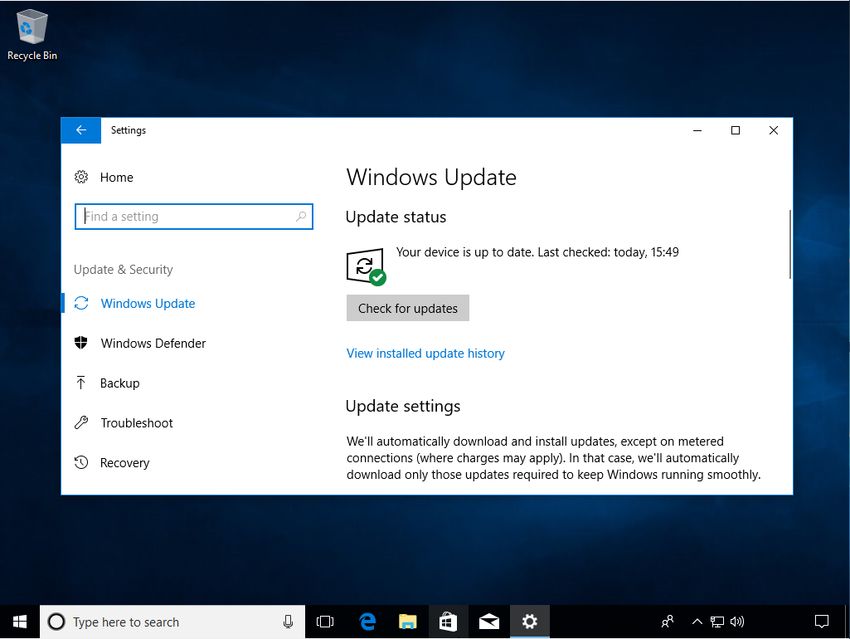Click the 'Your device is up to date' text
Image resolution: width=850 pixels, height=639 pixels.
(465, 253)
